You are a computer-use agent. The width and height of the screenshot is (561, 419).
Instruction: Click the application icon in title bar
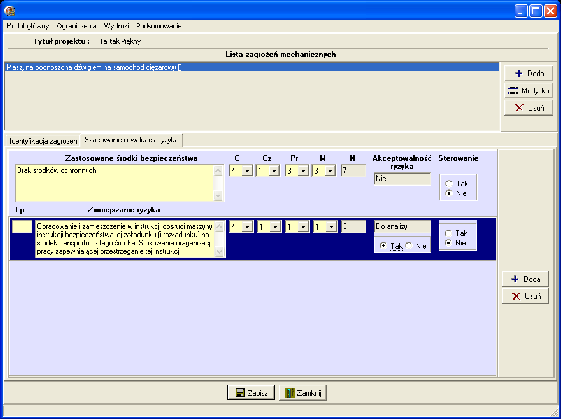10,11
